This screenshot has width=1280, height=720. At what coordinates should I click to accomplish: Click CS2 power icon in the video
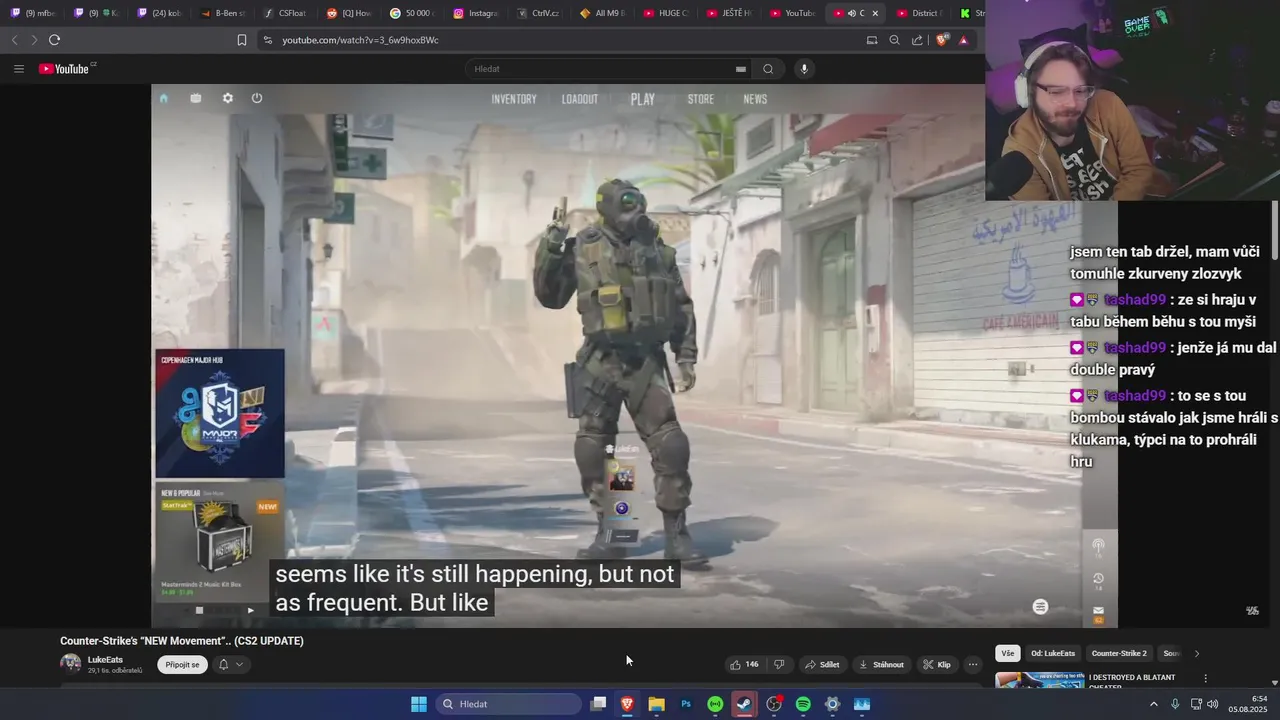[257, 98]
